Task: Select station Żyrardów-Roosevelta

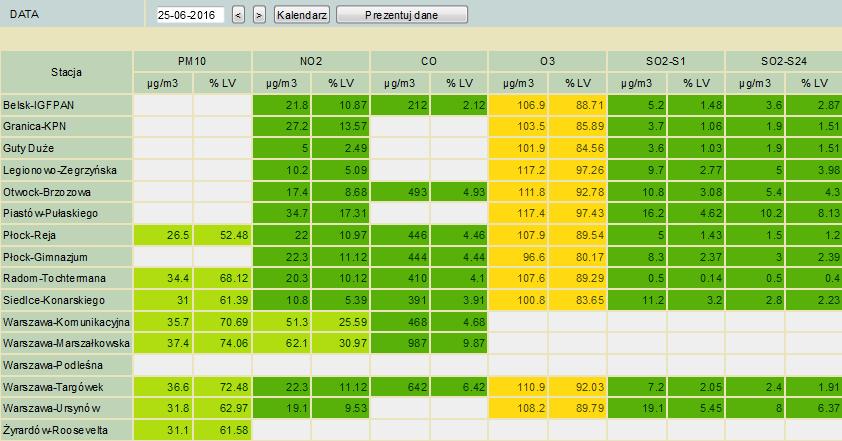Action: pyautogui.click(x=67, y=430)
